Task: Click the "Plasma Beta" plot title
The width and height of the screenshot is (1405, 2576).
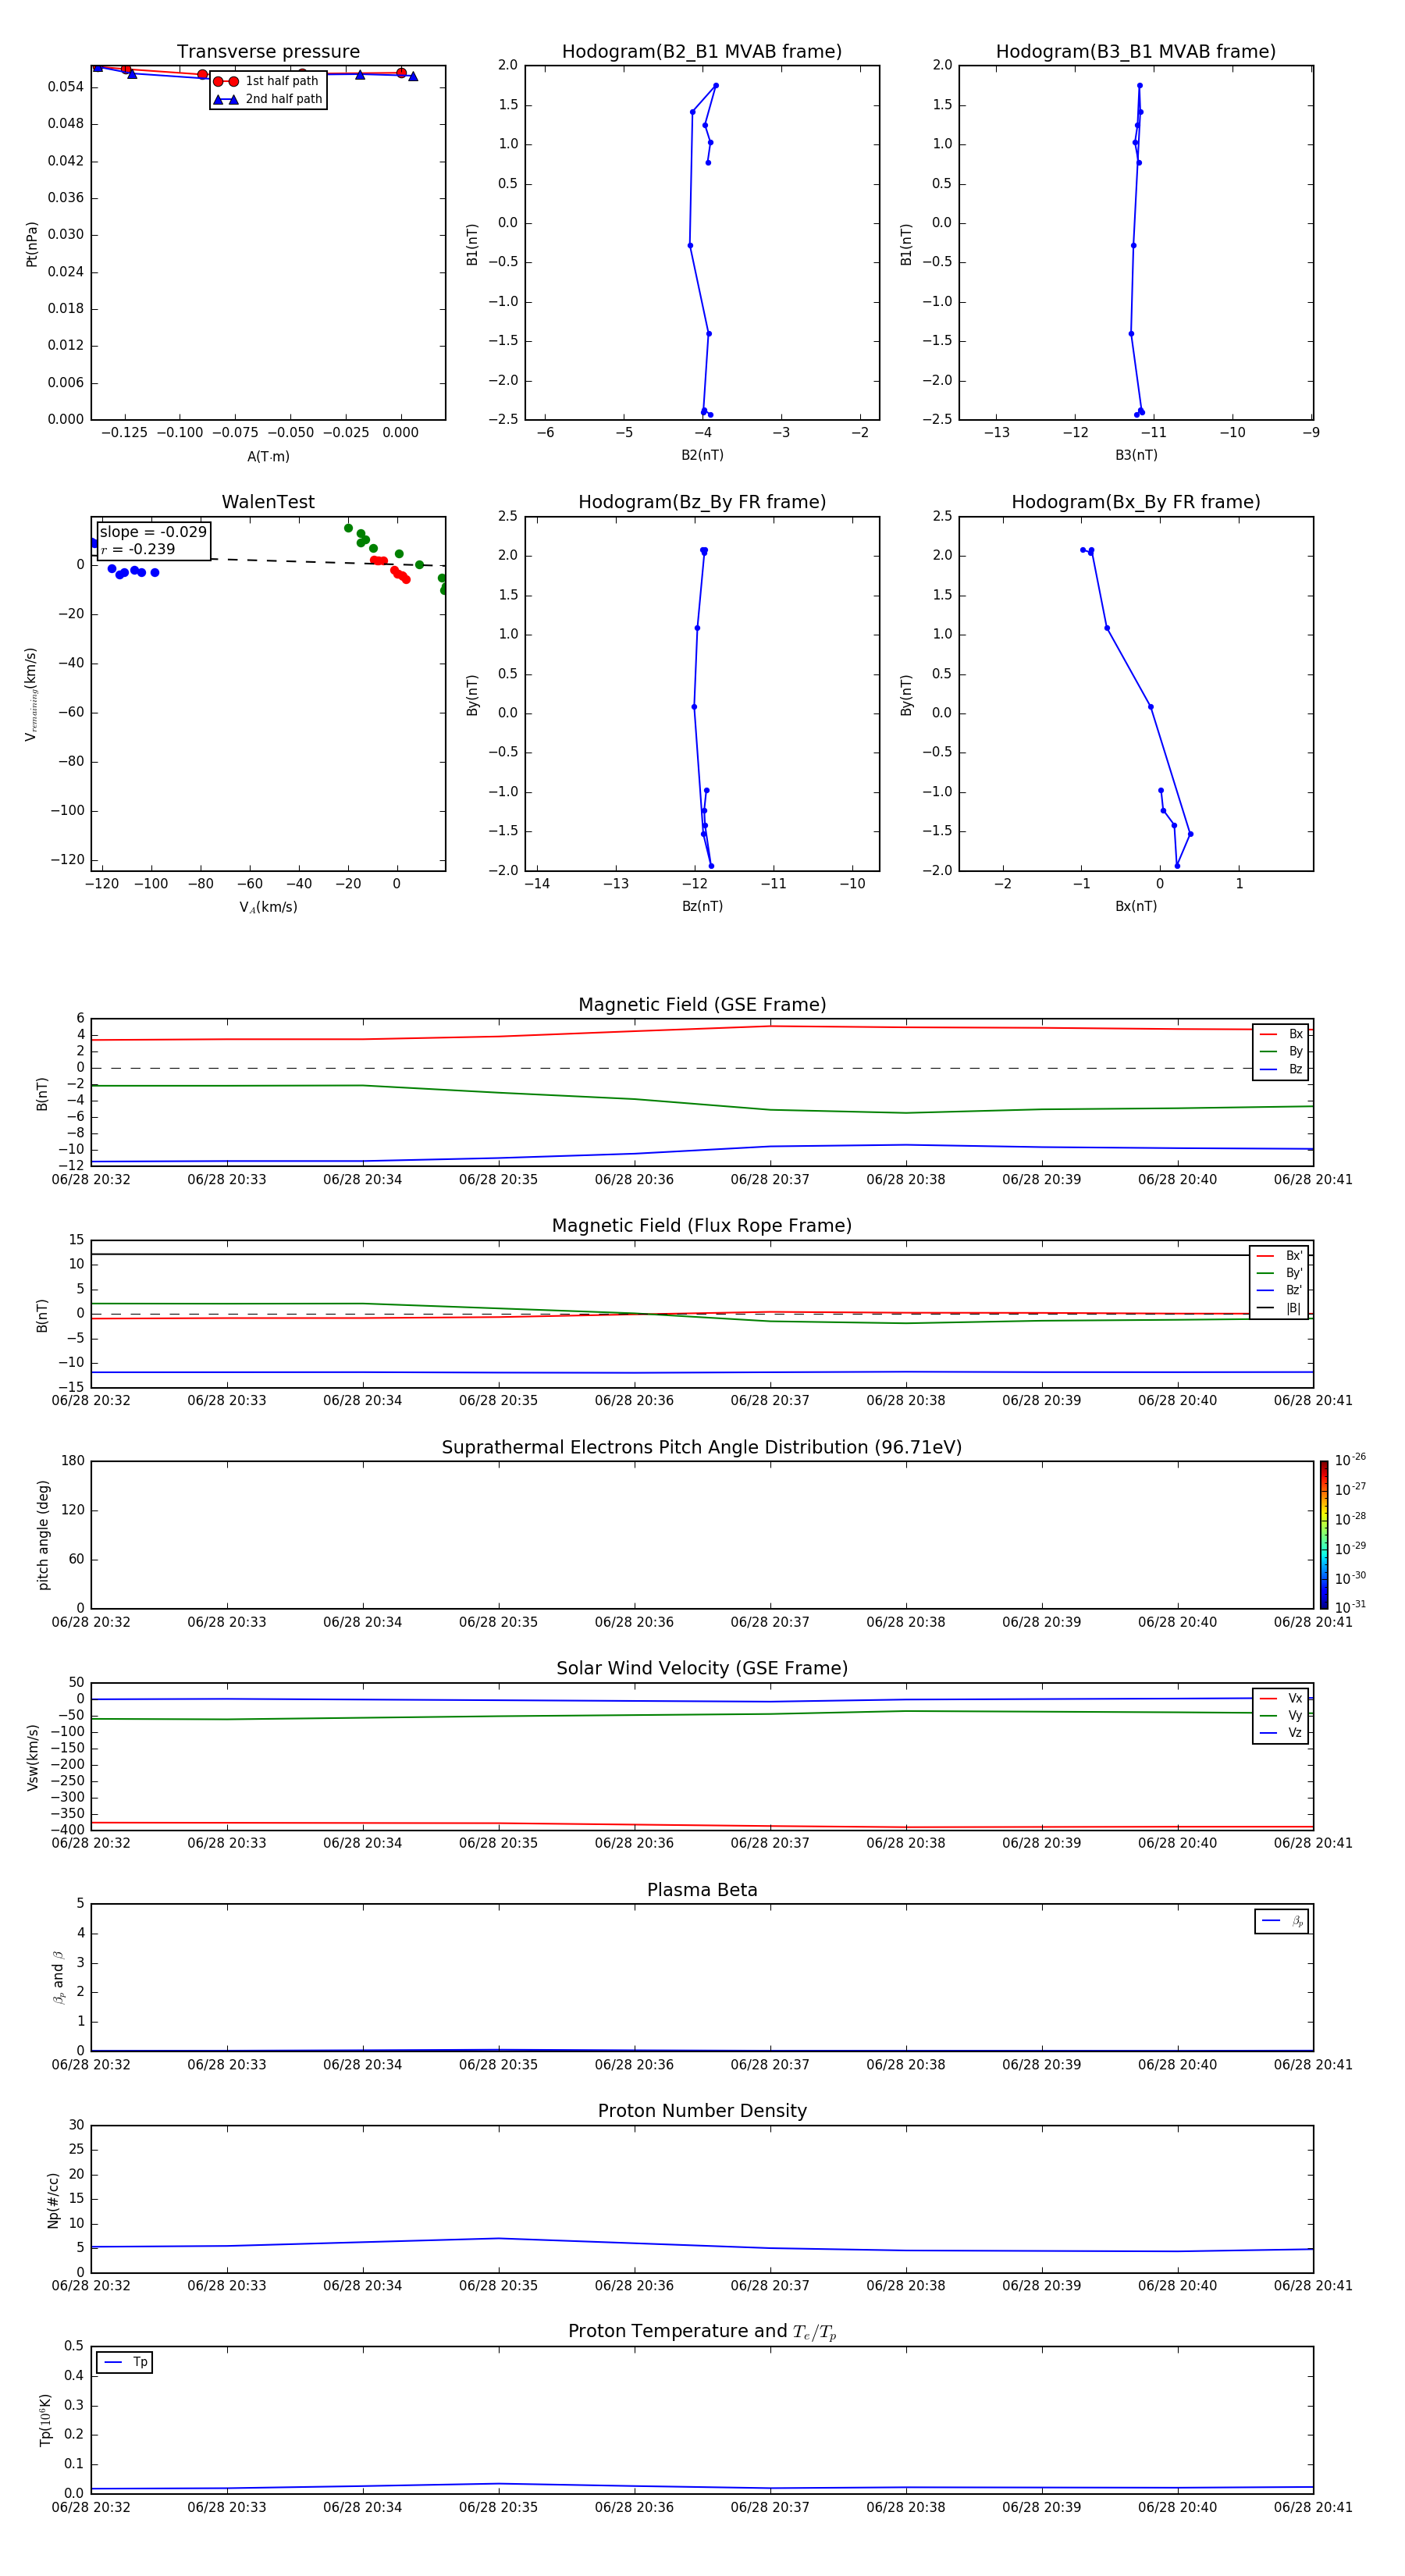Action: pyautogui.click(x=702, y=1890)
